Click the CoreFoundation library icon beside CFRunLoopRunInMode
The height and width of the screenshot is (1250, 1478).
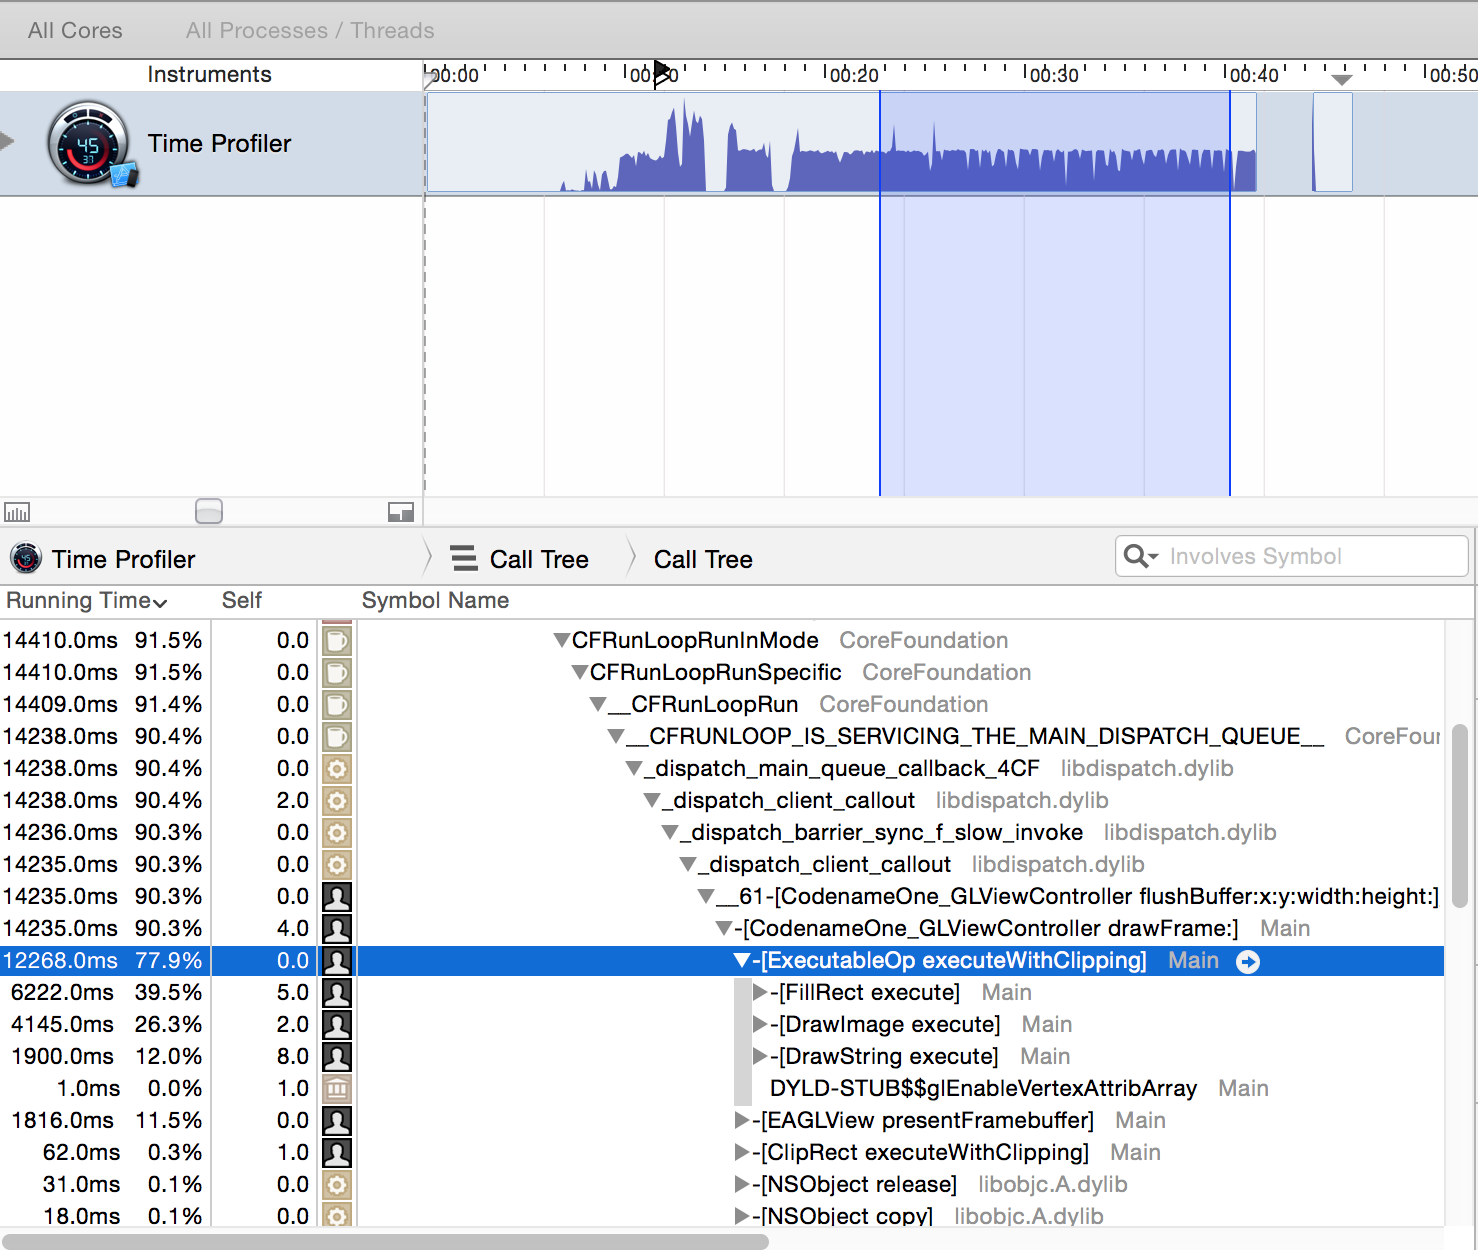(337, 640)
